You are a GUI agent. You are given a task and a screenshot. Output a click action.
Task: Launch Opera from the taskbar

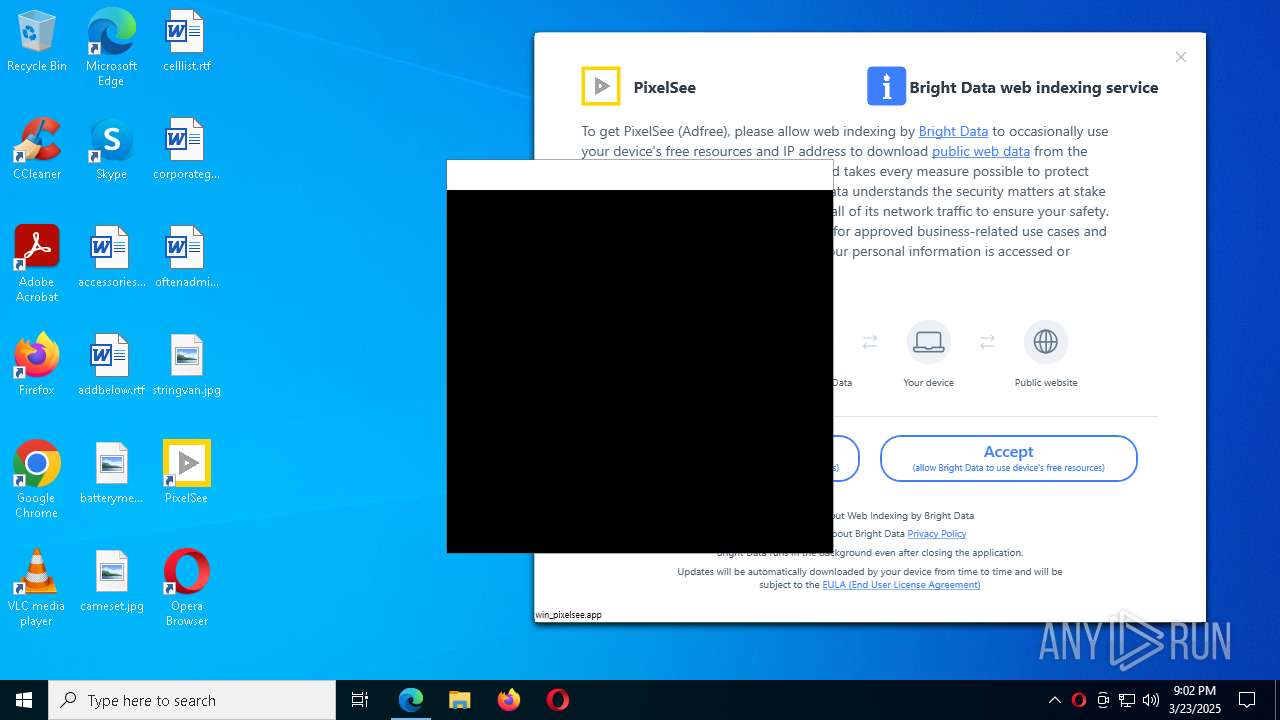point(557,700)
